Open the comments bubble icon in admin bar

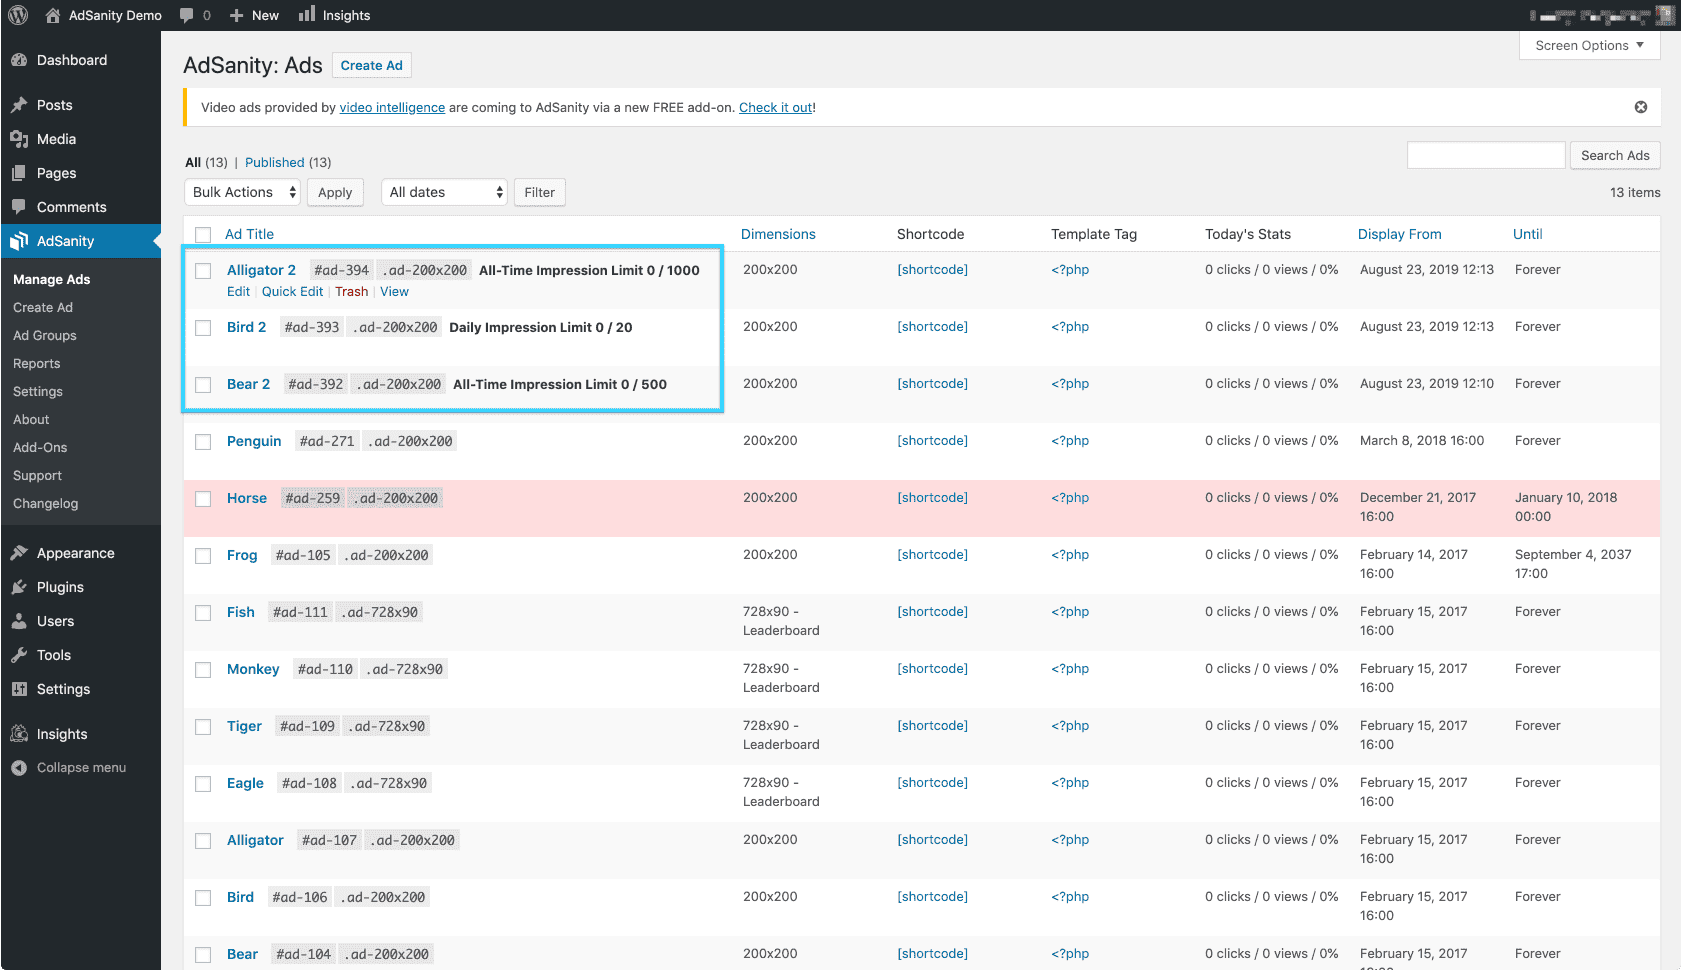[187, 15]
